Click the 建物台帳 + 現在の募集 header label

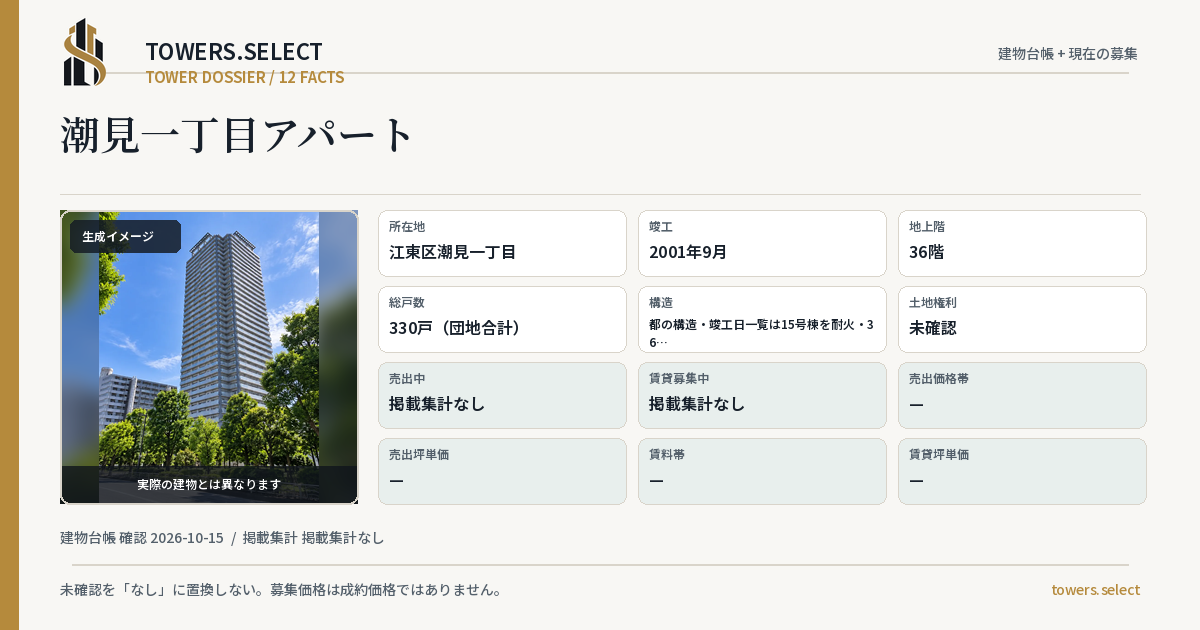(x=1068, y=53)
